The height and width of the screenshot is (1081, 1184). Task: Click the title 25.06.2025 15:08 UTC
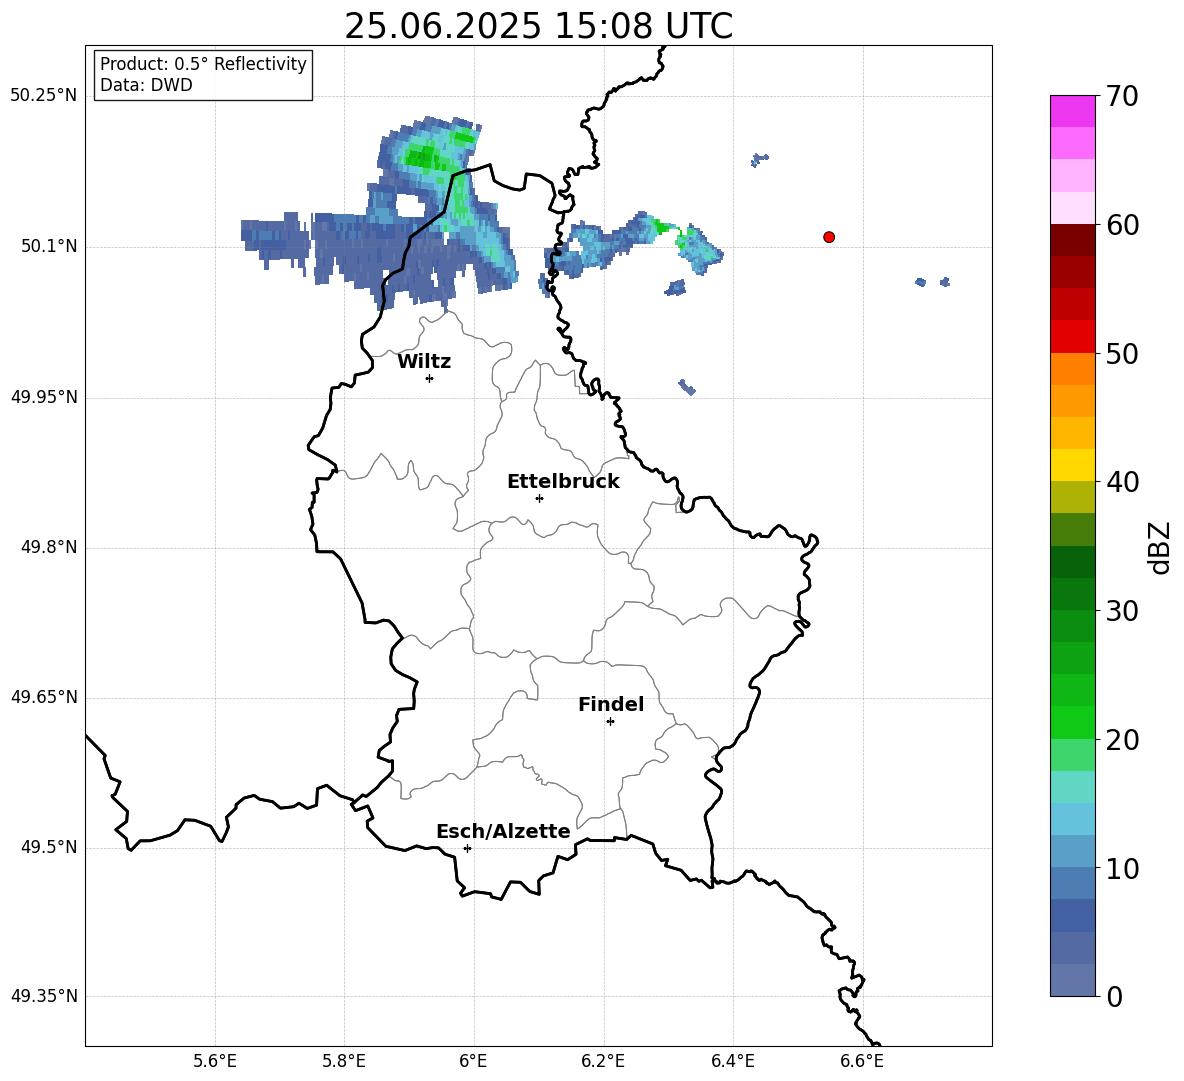click(538, 26)
